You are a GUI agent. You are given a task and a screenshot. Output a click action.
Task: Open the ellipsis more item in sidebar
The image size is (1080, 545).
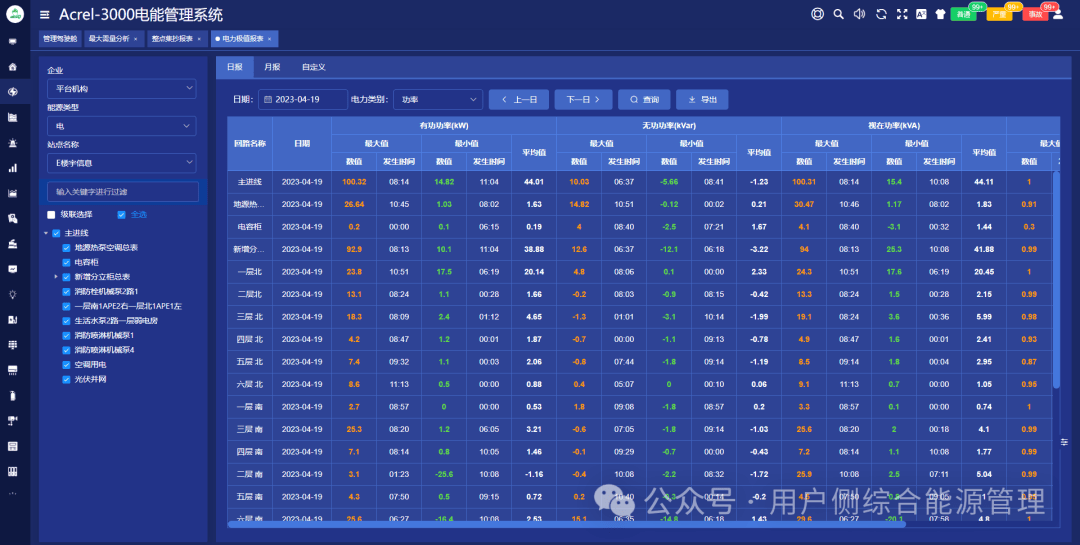pyautogui.click(x=12, y=493)
